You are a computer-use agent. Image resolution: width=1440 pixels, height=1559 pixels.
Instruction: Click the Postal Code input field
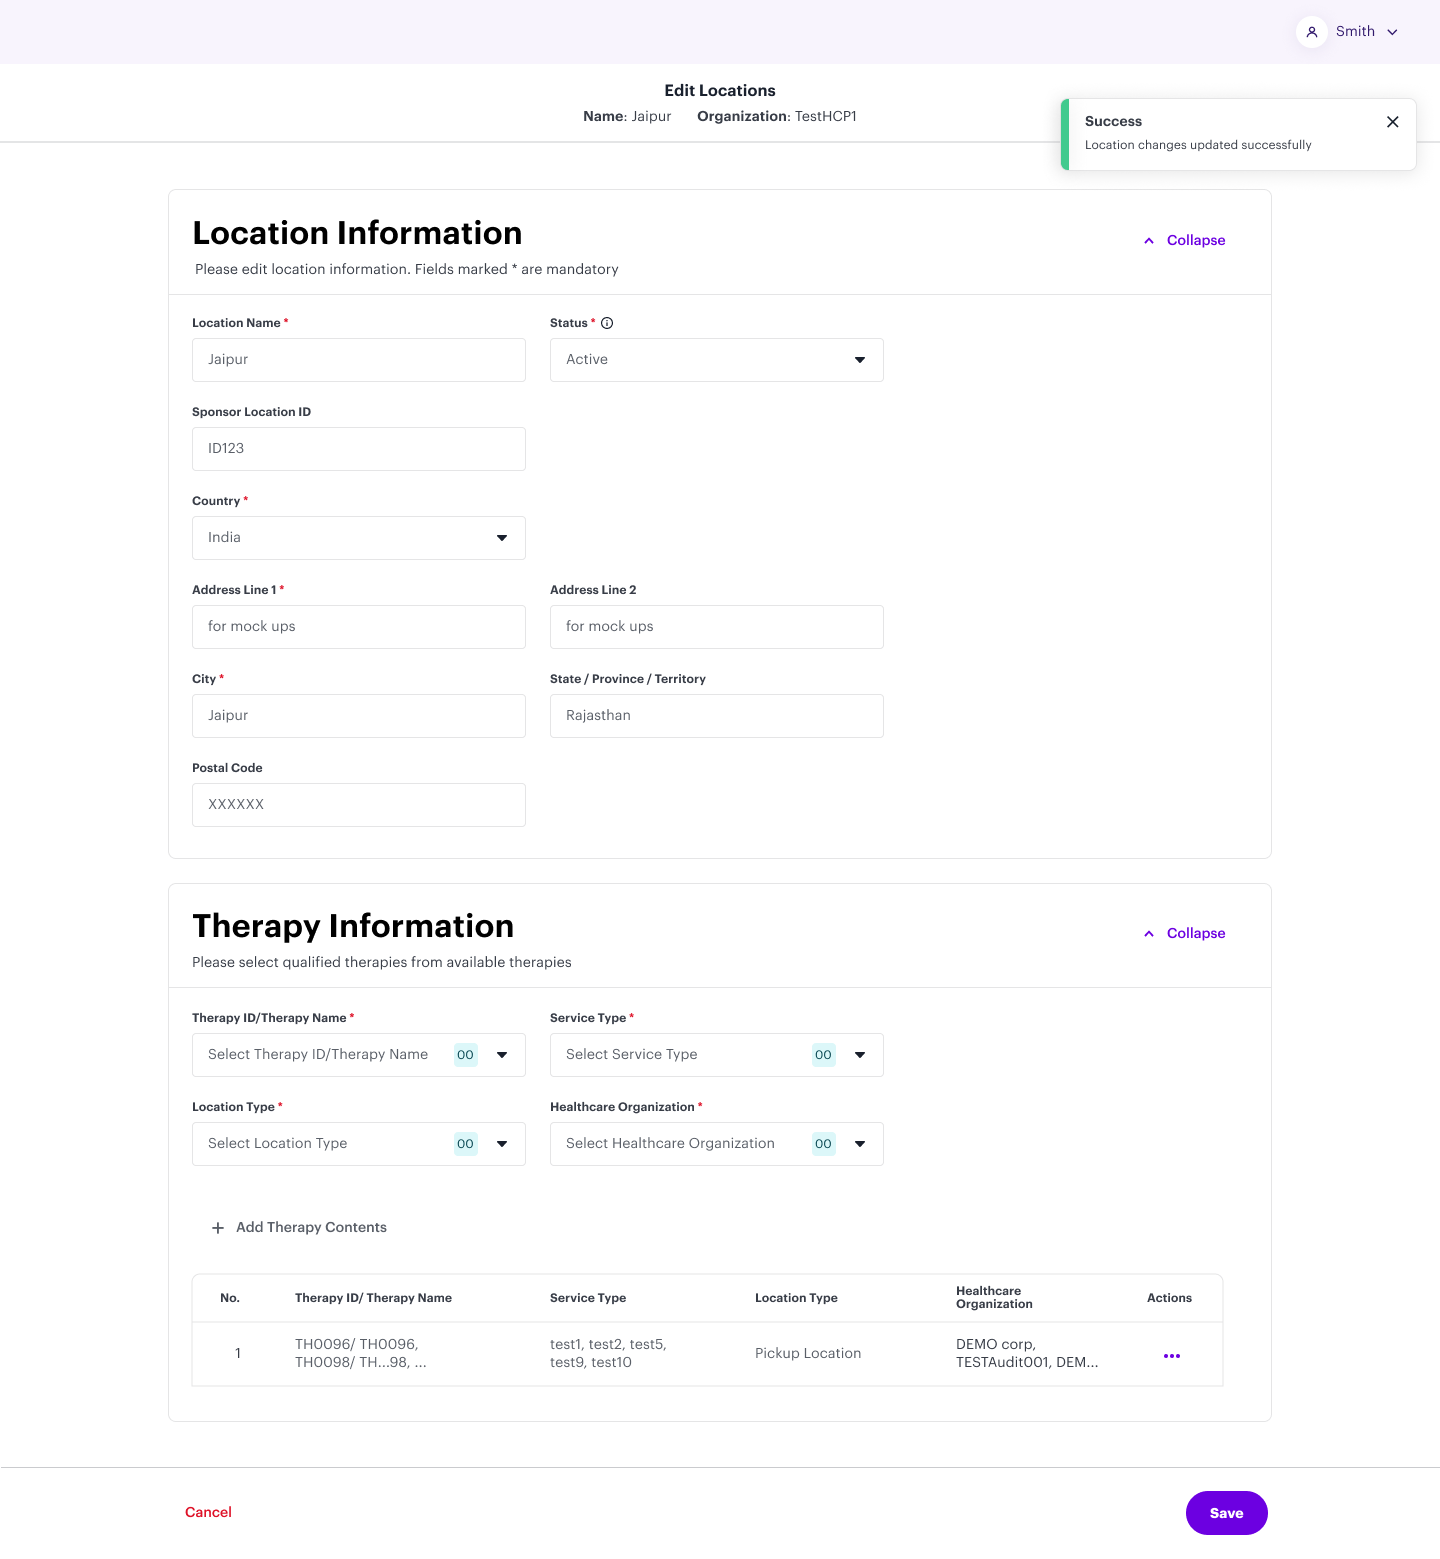point(358,805)
